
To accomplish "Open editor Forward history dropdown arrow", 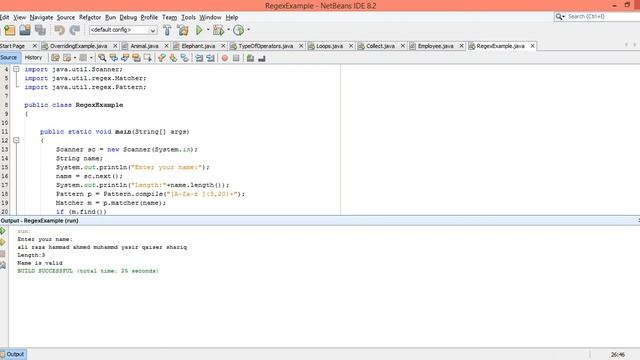I will [x=91, y=58].
